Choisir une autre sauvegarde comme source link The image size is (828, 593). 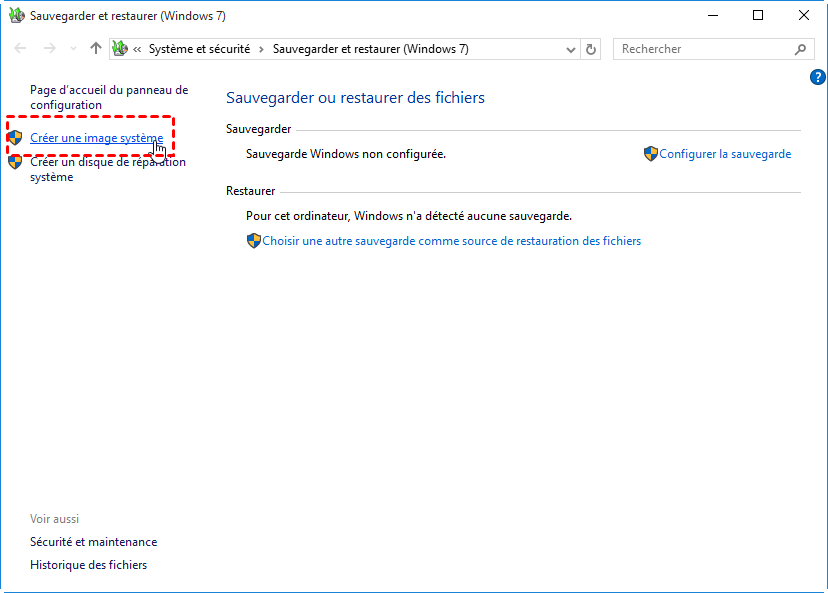(x=451, y=241)
